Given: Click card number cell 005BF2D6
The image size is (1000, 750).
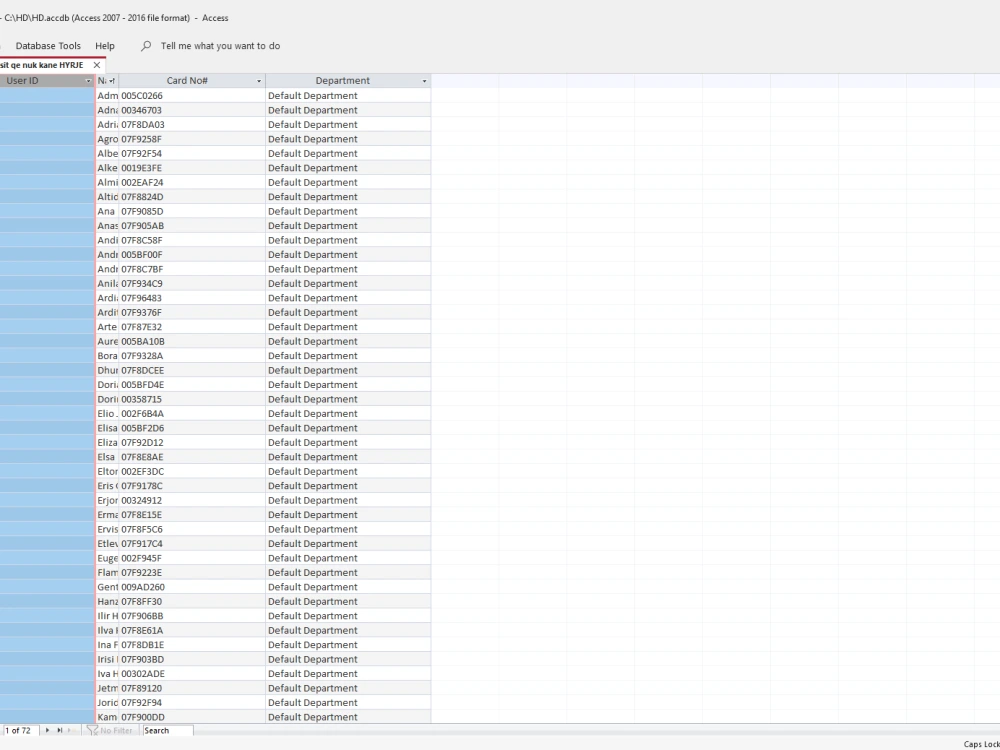Looking at the screenshot, I should (x=192, y=428).
